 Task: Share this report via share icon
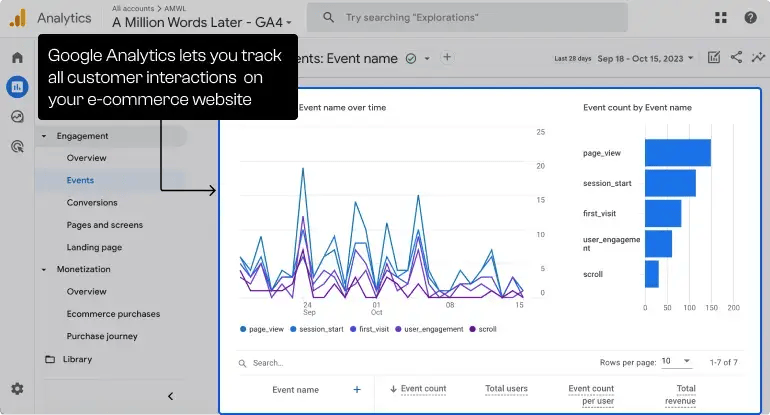click(737, 58)
